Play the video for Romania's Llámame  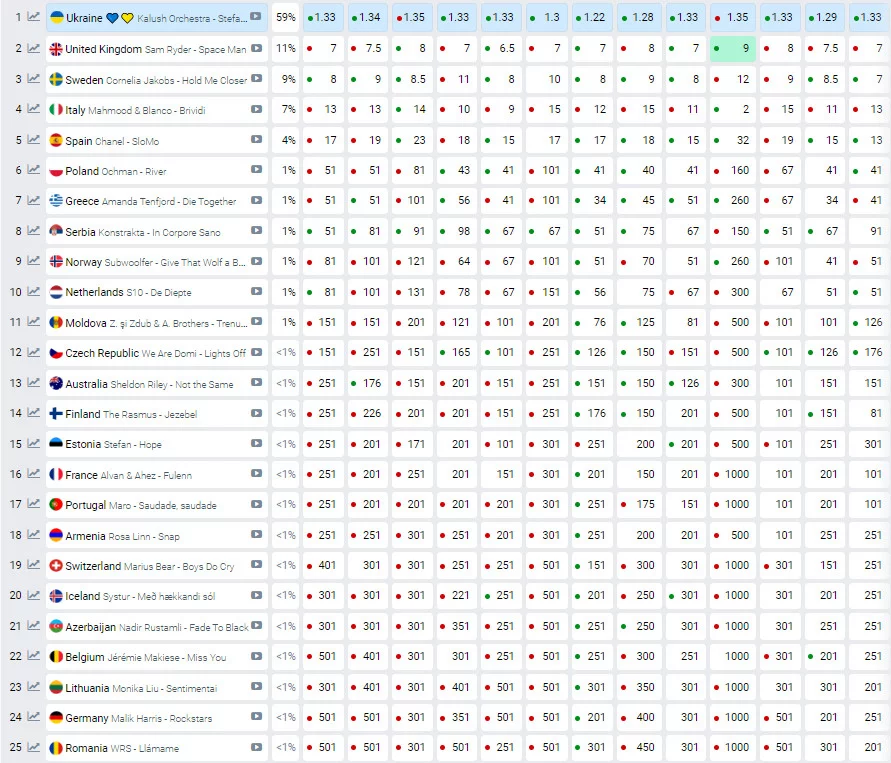click(256, 747)
